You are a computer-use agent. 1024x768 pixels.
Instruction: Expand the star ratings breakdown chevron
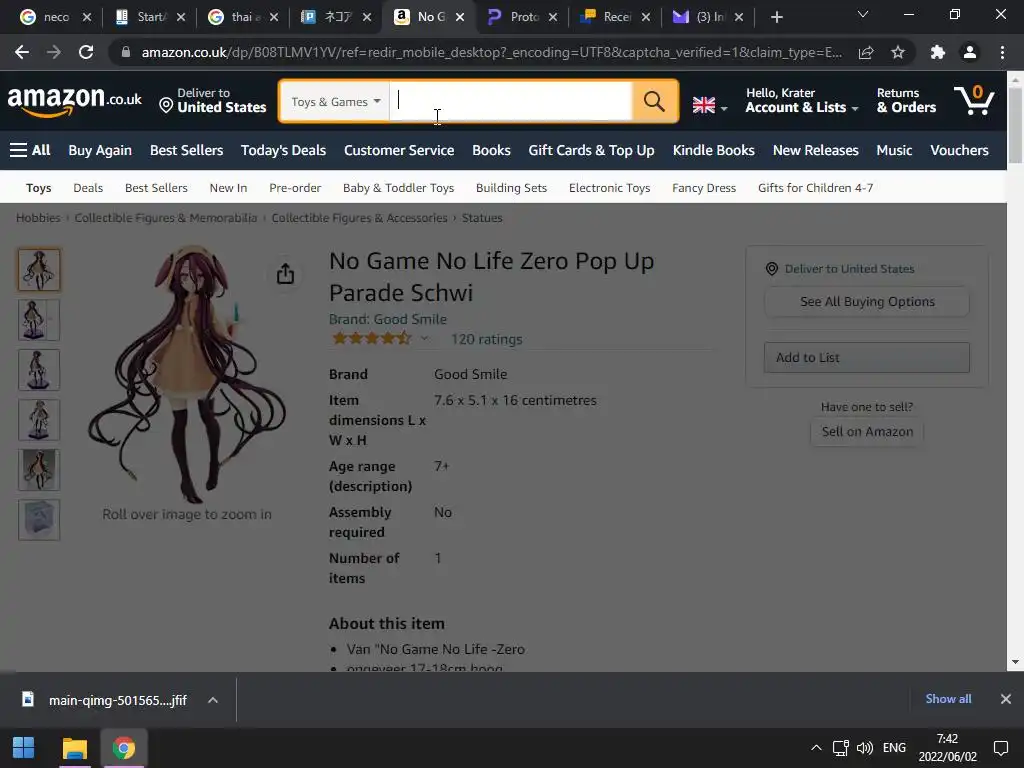pos(424,338)
